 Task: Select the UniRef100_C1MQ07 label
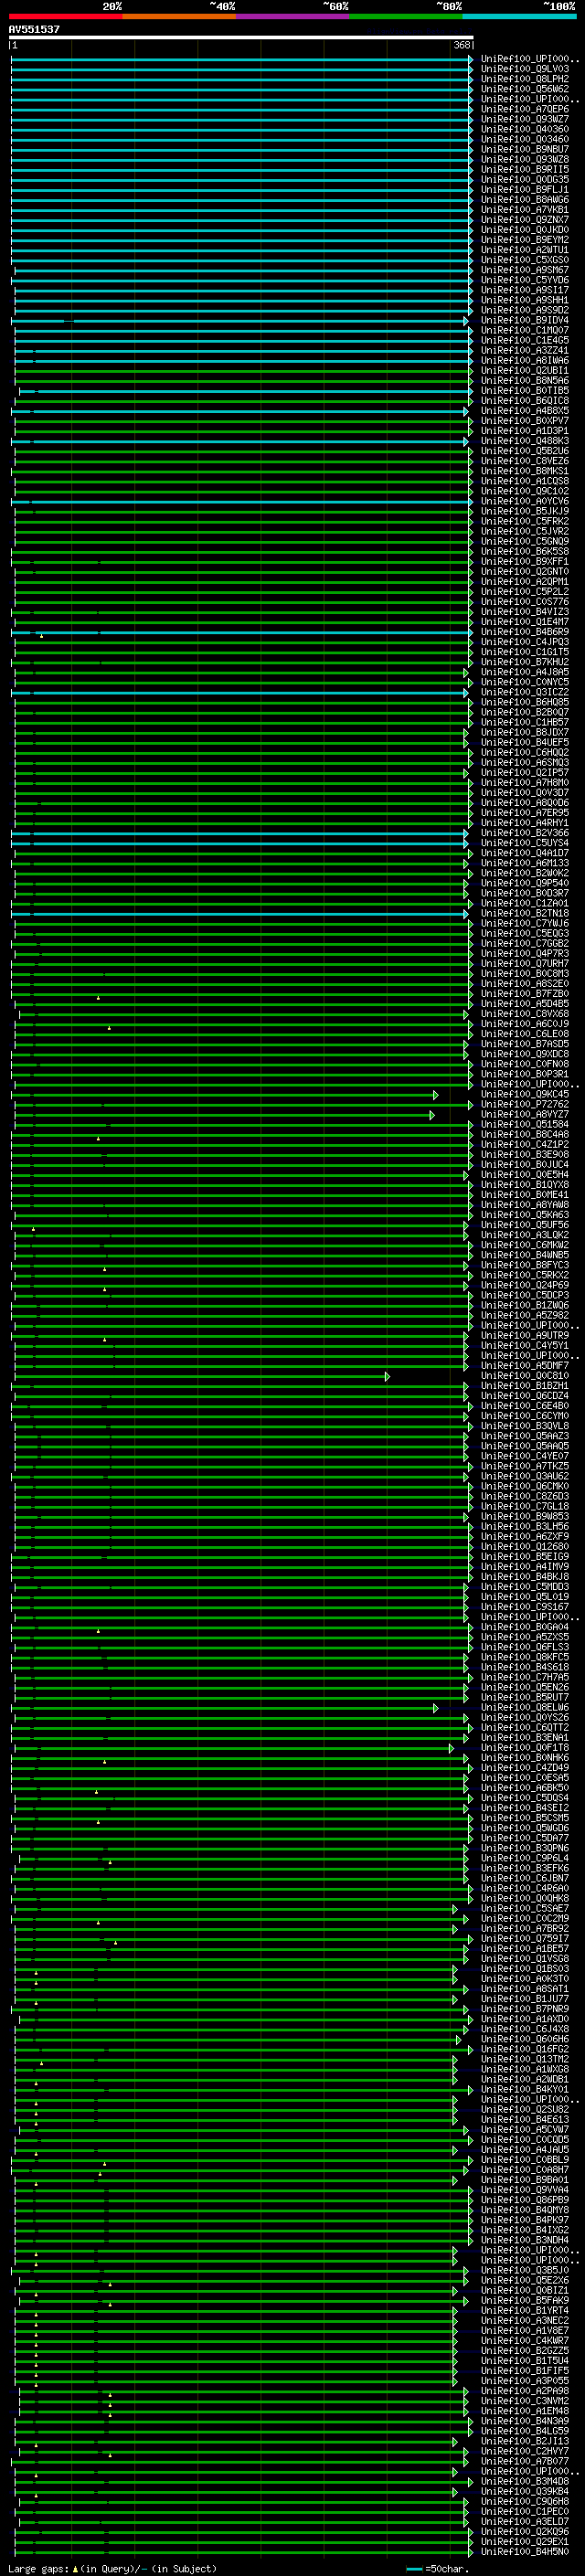coord(525,330)
